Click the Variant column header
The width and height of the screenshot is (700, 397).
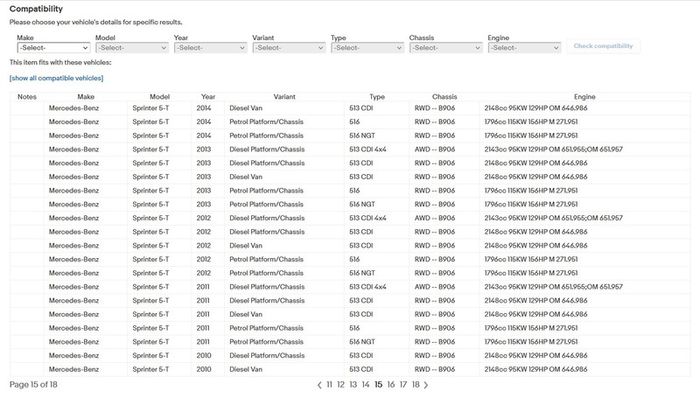click(x=284, y=96)
